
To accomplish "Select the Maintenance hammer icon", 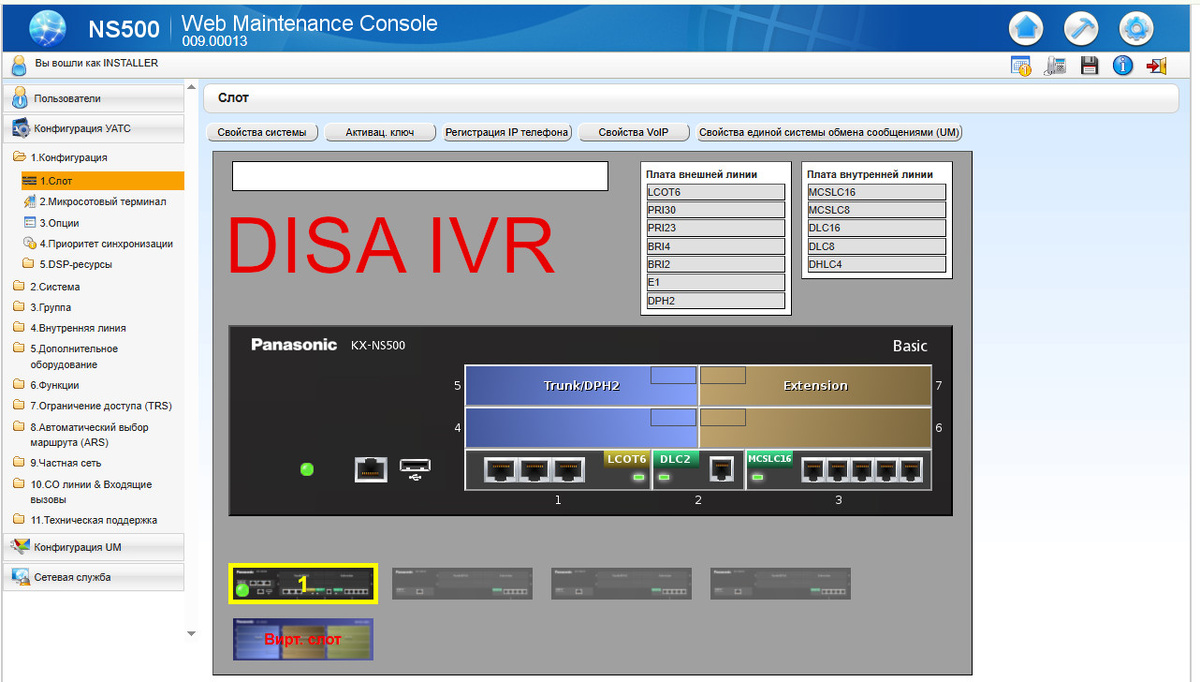I will (1081, 28).
